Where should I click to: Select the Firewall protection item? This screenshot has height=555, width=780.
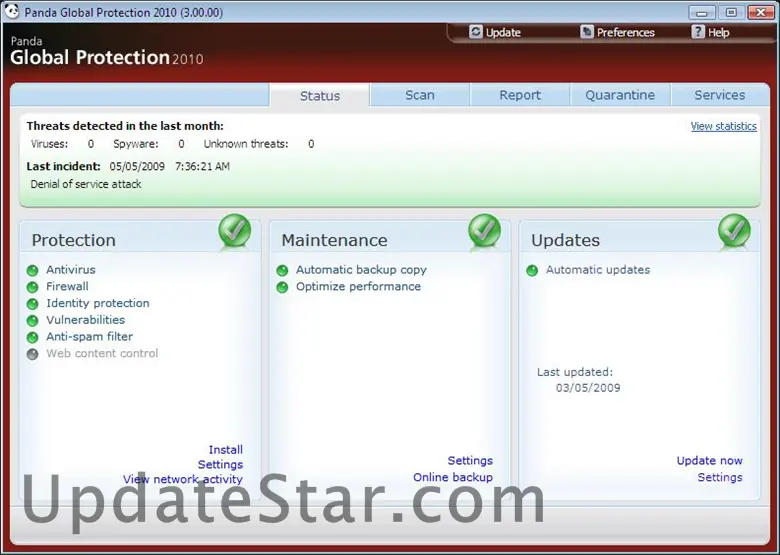(67, 286)
